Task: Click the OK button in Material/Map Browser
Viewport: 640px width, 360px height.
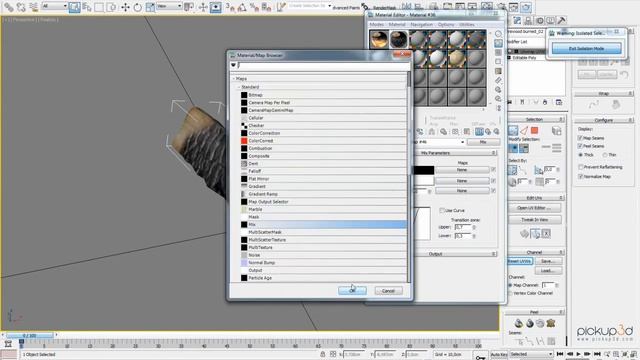Action: pos(352,291)
